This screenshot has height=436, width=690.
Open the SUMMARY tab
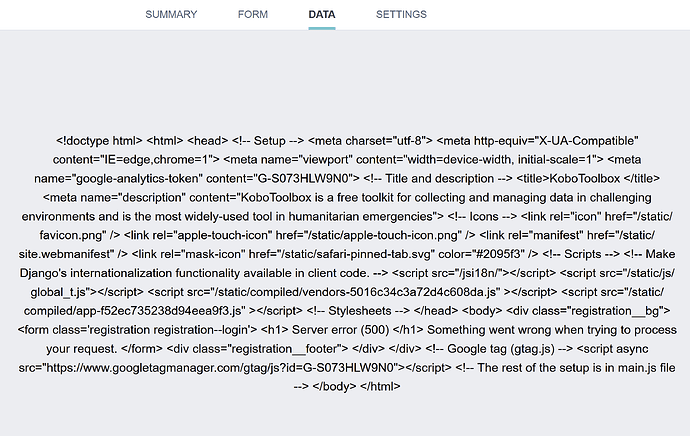171,15
